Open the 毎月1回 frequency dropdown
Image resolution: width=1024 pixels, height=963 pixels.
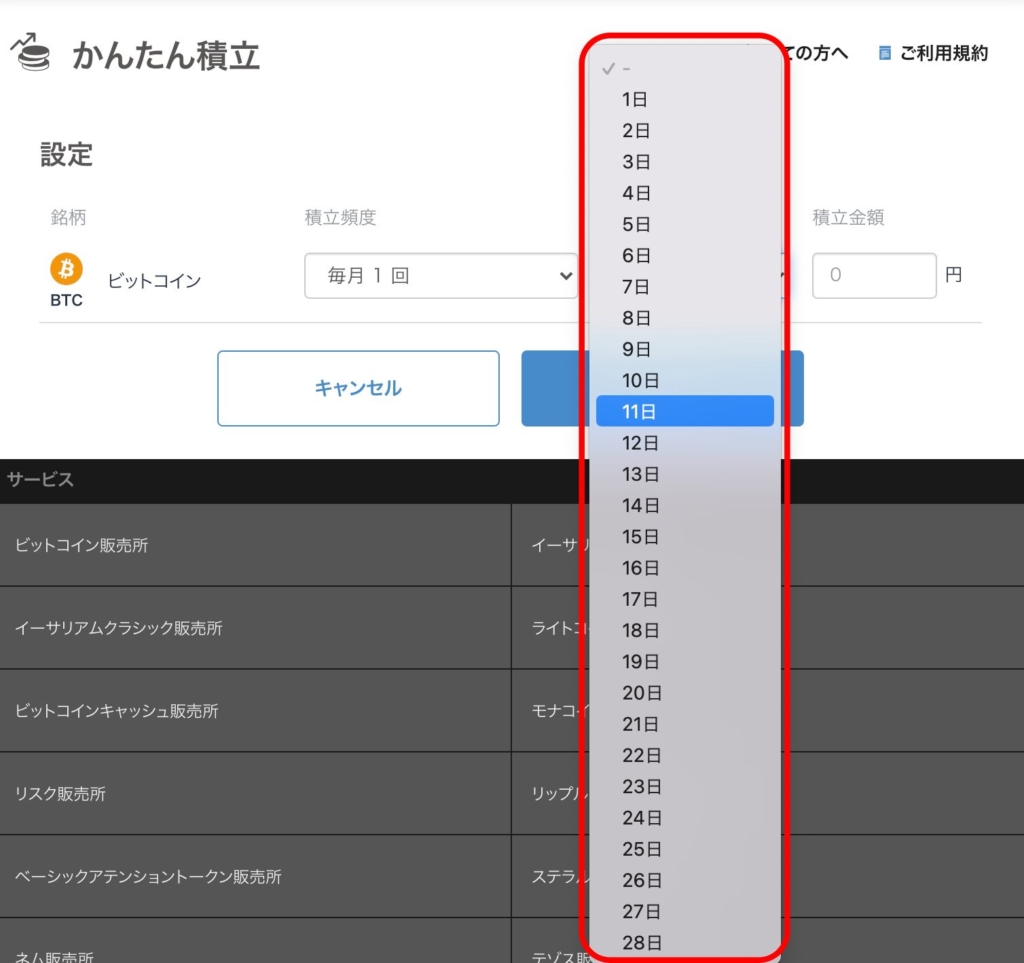(x=440, y=275)
